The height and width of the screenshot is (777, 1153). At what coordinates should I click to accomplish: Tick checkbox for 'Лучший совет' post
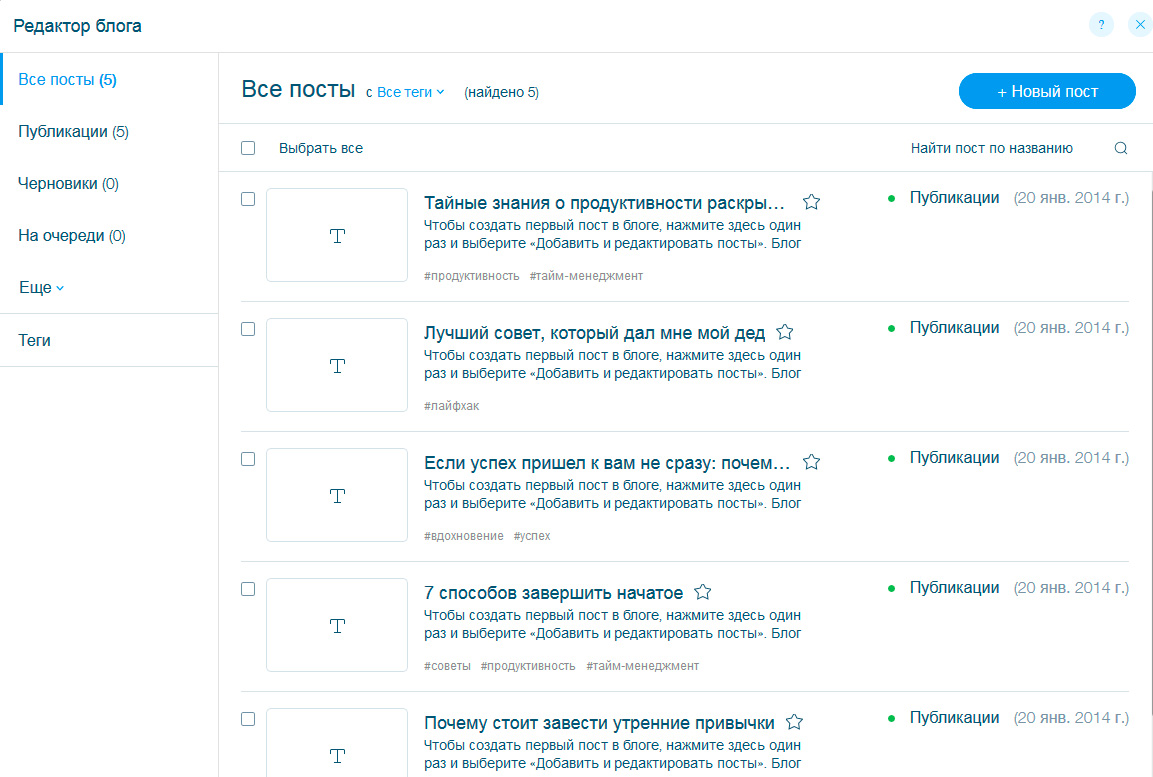pyautogui.click(x=248, y=329)
